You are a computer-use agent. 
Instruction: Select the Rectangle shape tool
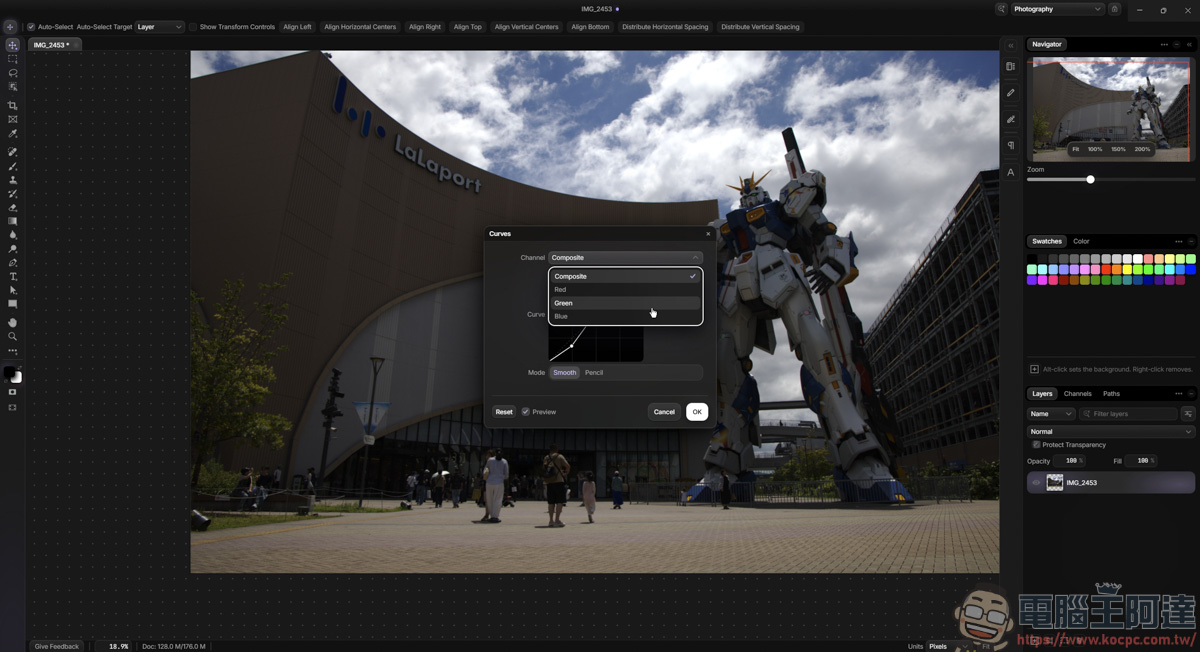click(13, 304)
